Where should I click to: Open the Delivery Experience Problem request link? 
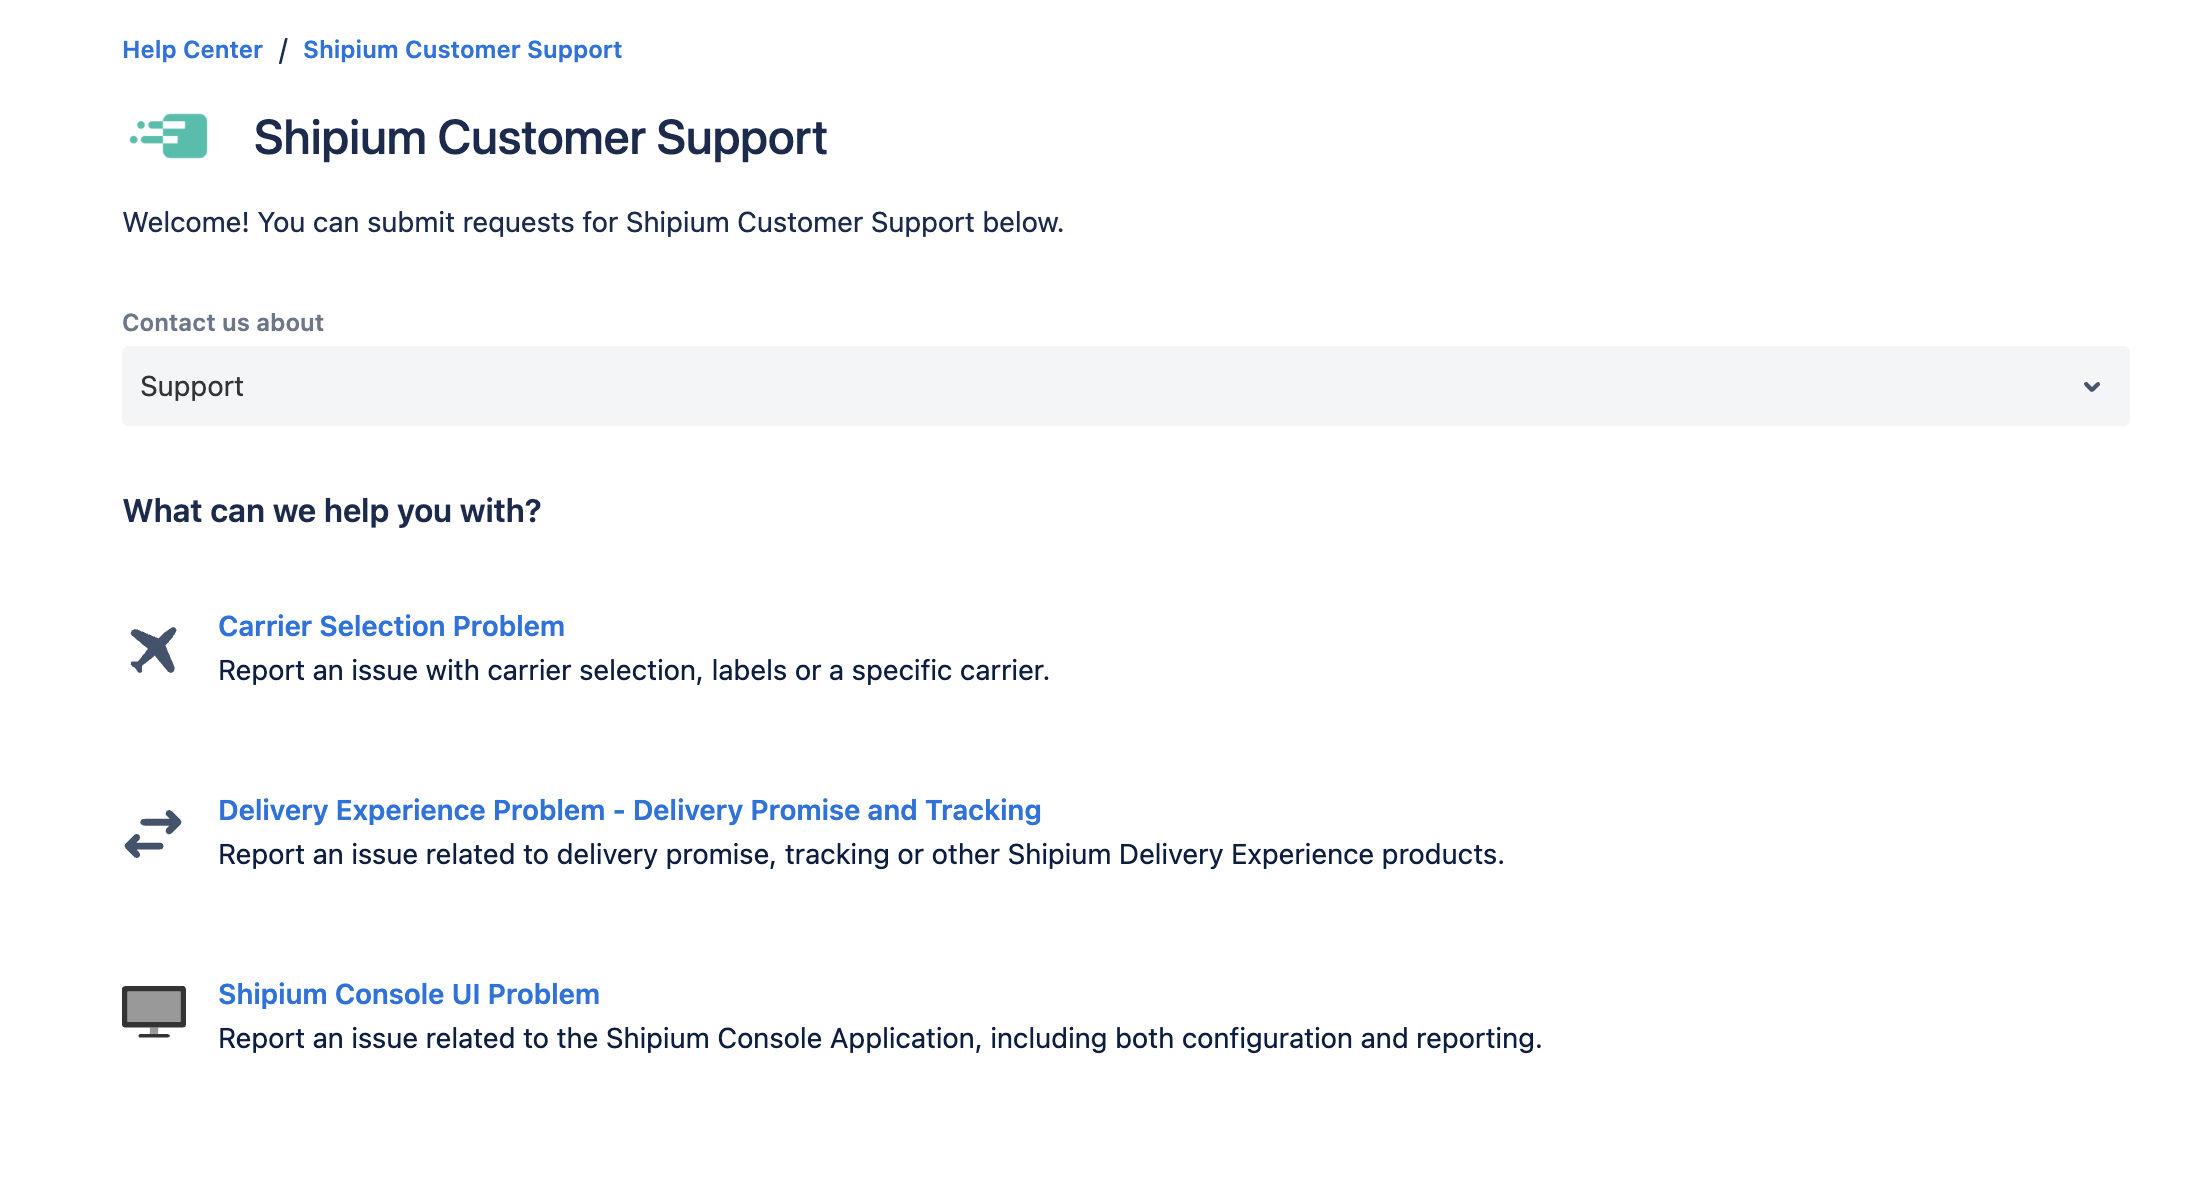click(x=630, y=810)
